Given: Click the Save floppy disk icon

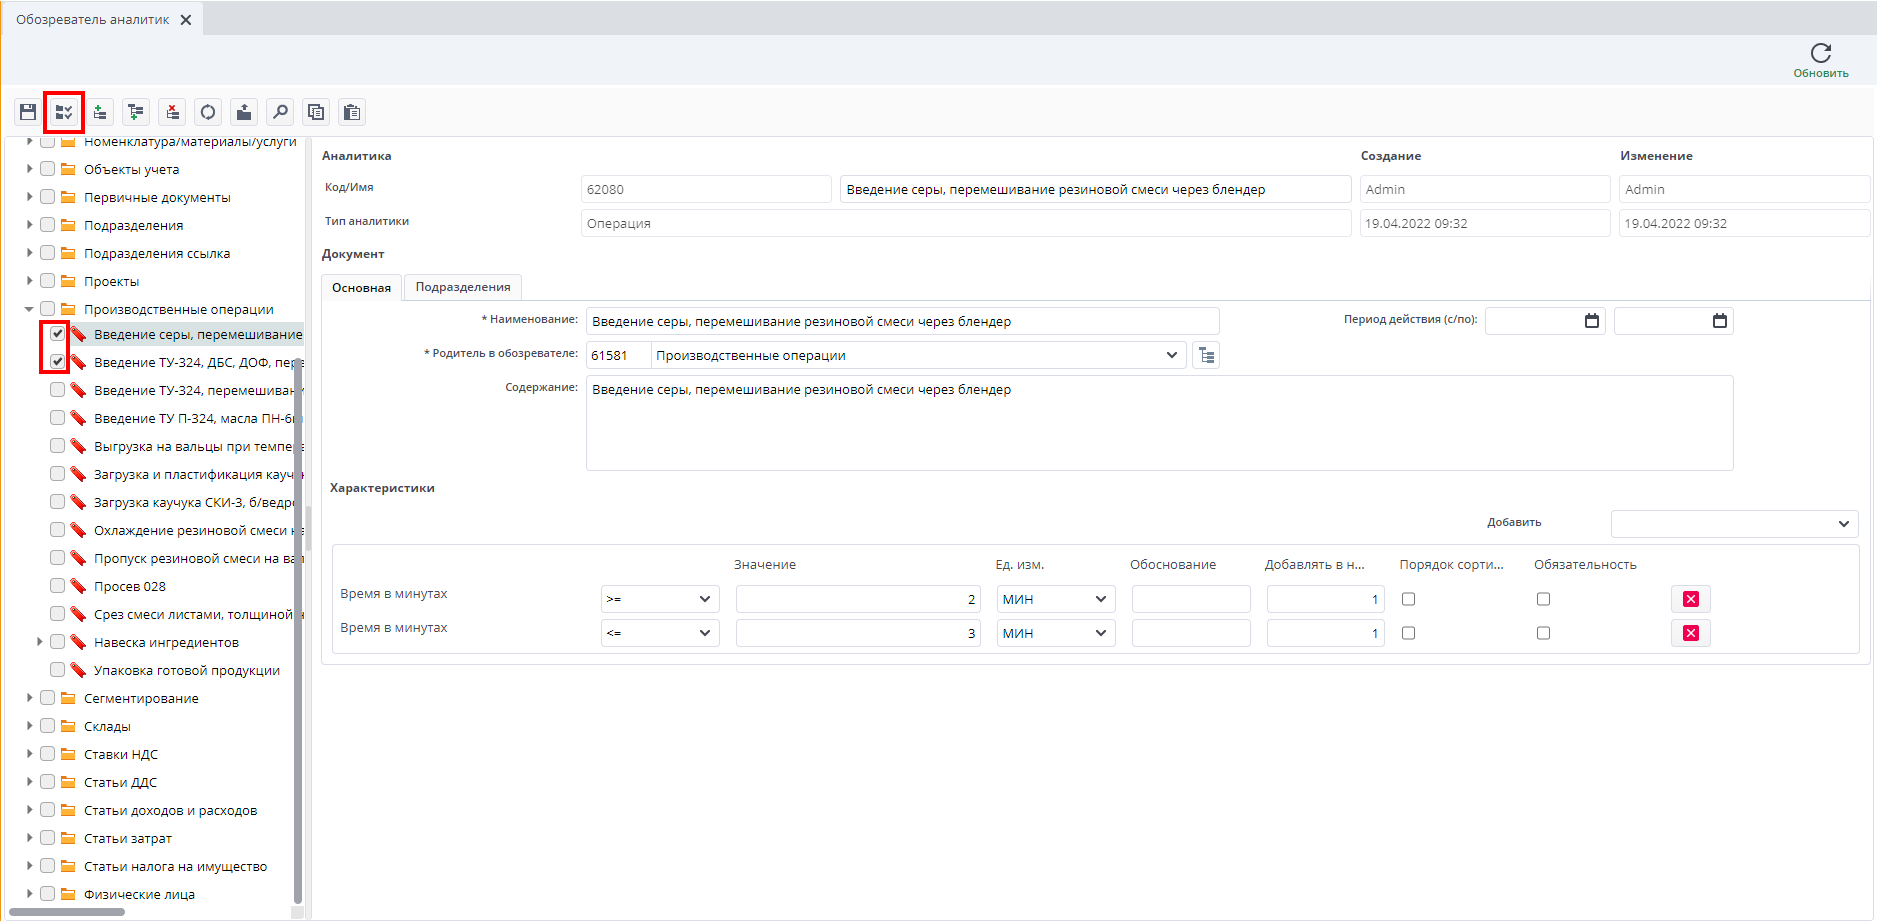Looking at the screenshot, I should coord(28,112).
